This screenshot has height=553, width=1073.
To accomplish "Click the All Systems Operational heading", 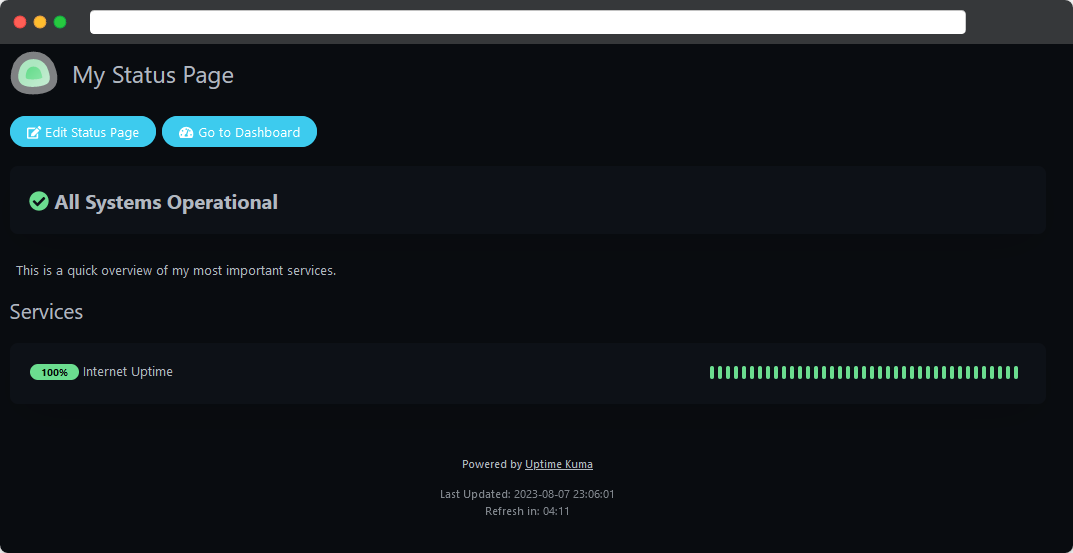I will pyautogui.click(x=166, y=202).
